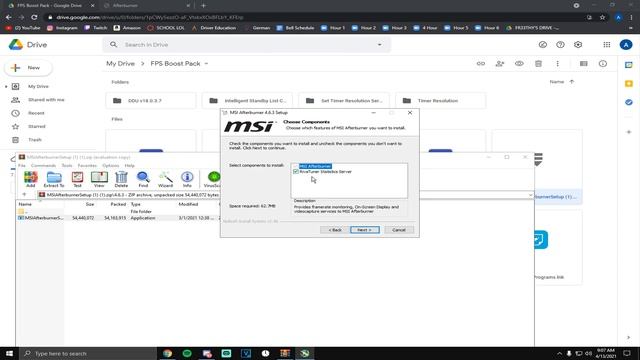640x360 pixels.
Task: Open the Tools menu in WinRAR
Action: point(67,165)
